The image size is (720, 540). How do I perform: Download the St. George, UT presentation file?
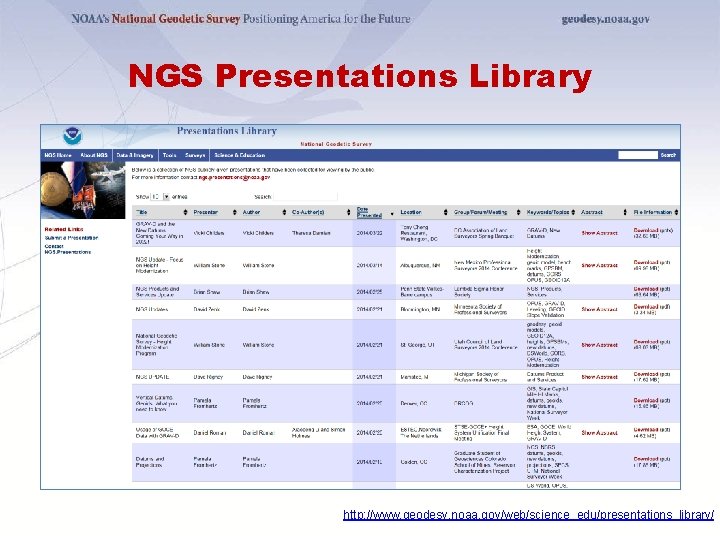click(646, 342)
